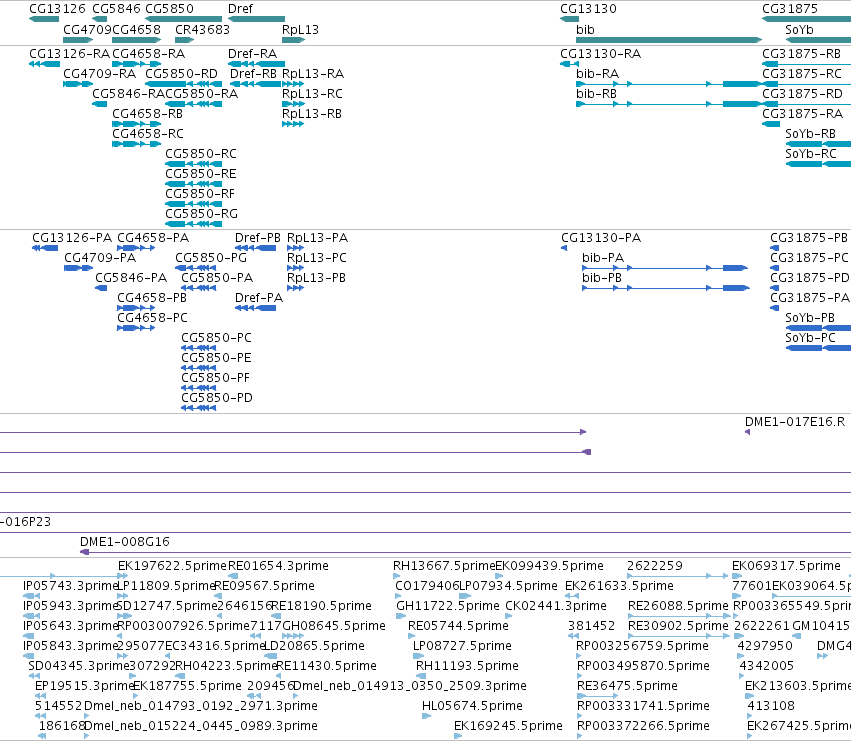
Task: Click the CG13130-RA transcript label
Action: pos(600,54)
